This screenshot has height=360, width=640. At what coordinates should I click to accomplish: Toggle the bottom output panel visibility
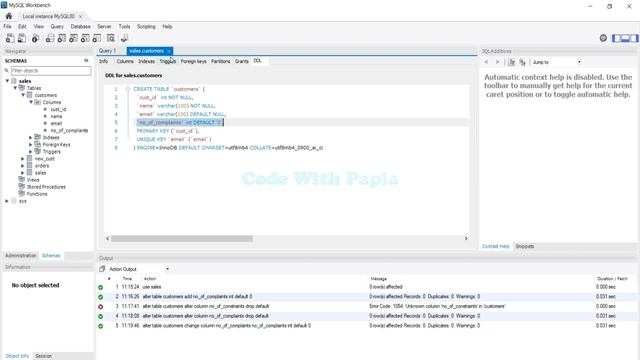[x=625, y=38]
